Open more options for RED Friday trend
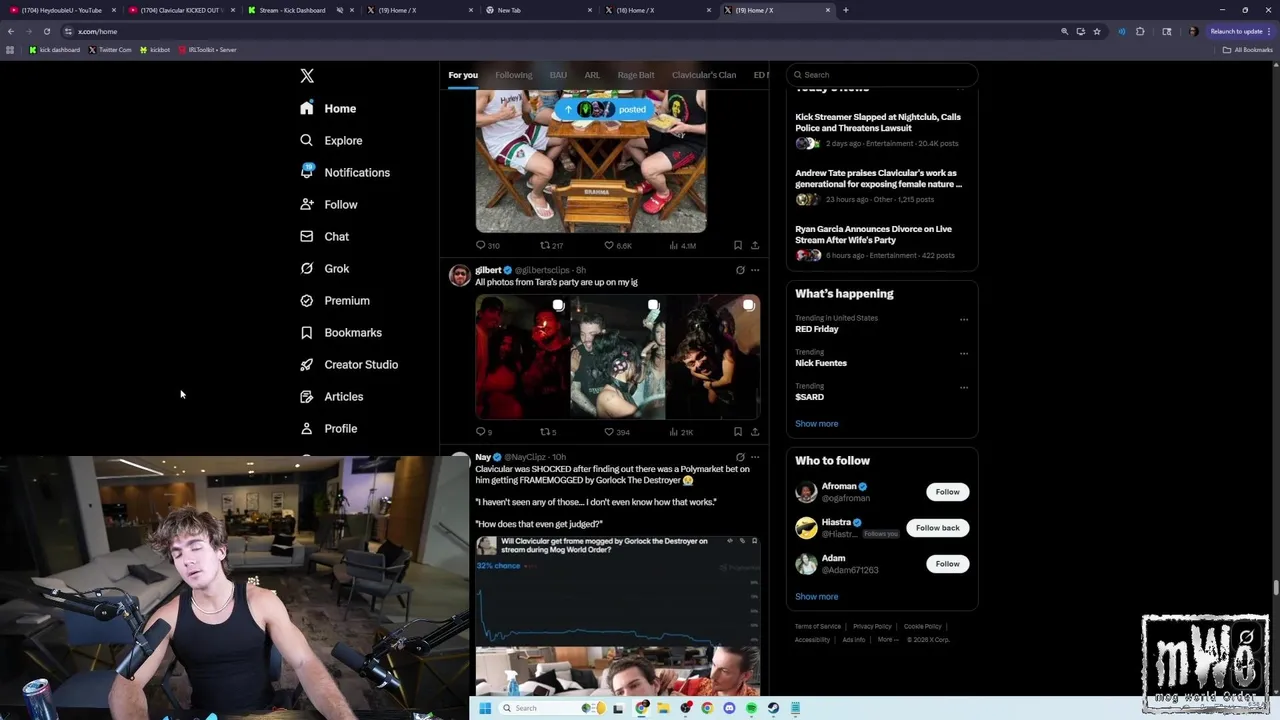The image size is (1280, 720). tap(964, 320)
